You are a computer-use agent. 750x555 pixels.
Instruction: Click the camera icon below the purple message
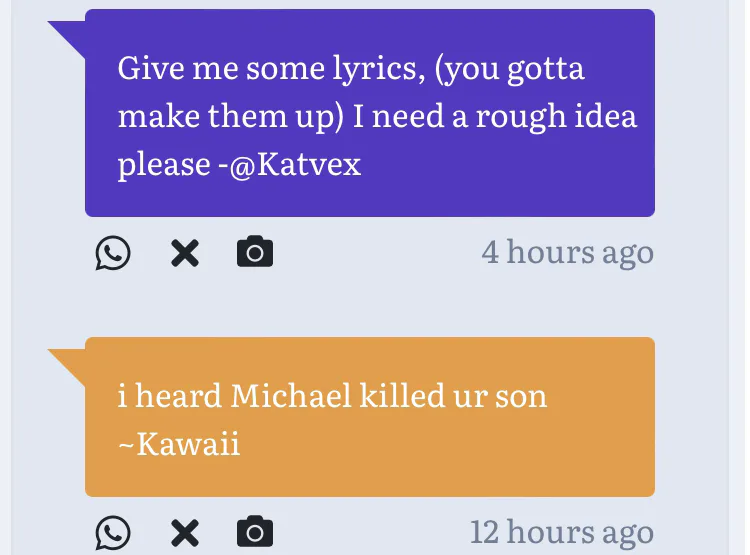[x=255, y=252]
